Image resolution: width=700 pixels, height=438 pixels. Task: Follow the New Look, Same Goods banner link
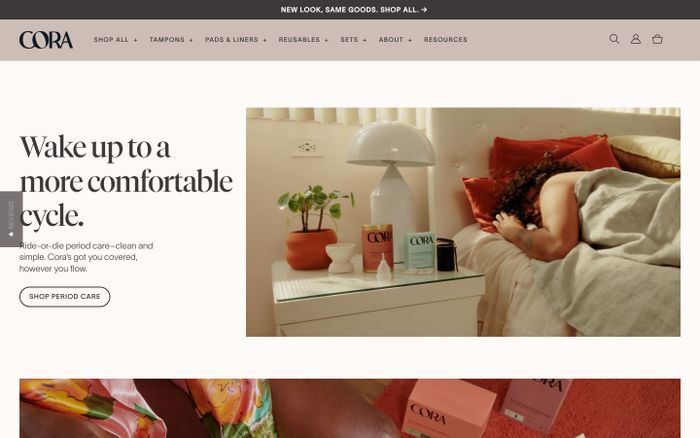point(350,9)
